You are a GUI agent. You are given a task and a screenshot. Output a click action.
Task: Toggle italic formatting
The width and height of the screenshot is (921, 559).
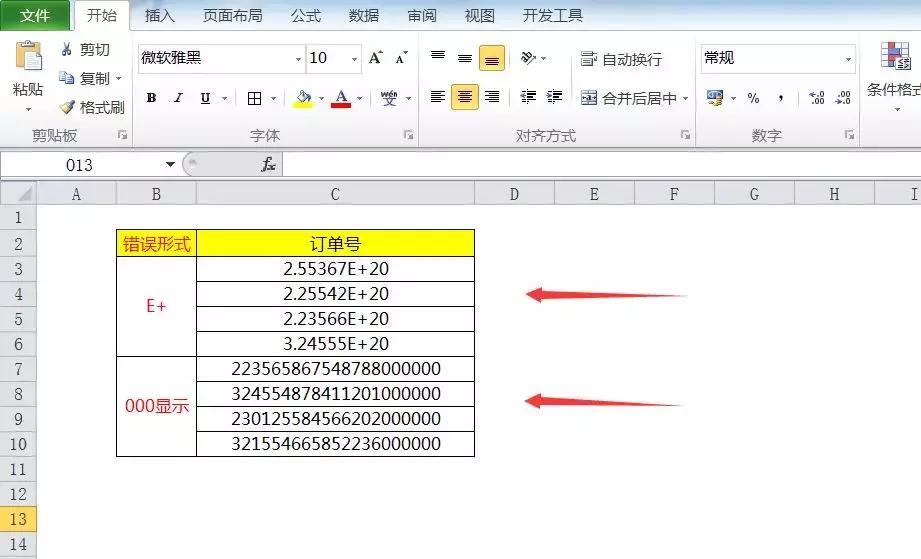click(x=179, y=98)
